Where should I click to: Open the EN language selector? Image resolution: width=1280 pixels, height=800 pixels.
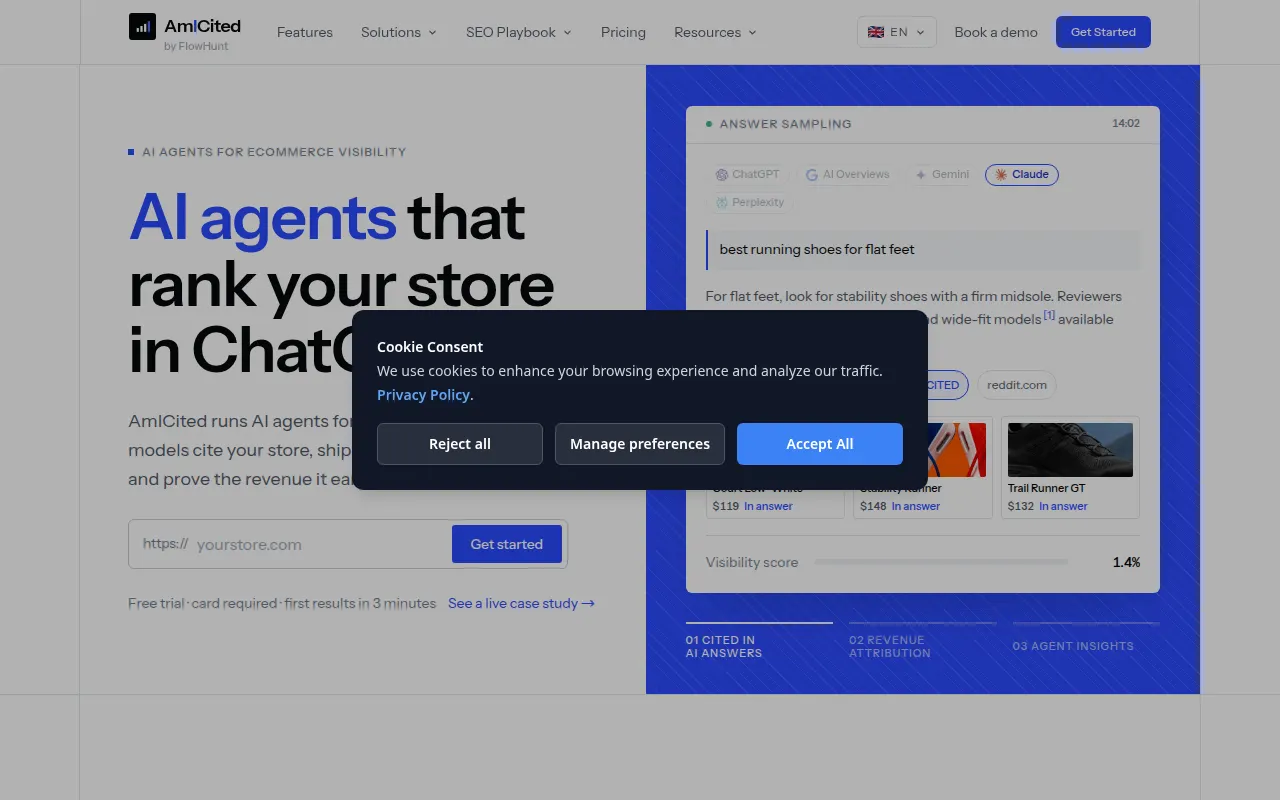[x=897, y=32]
